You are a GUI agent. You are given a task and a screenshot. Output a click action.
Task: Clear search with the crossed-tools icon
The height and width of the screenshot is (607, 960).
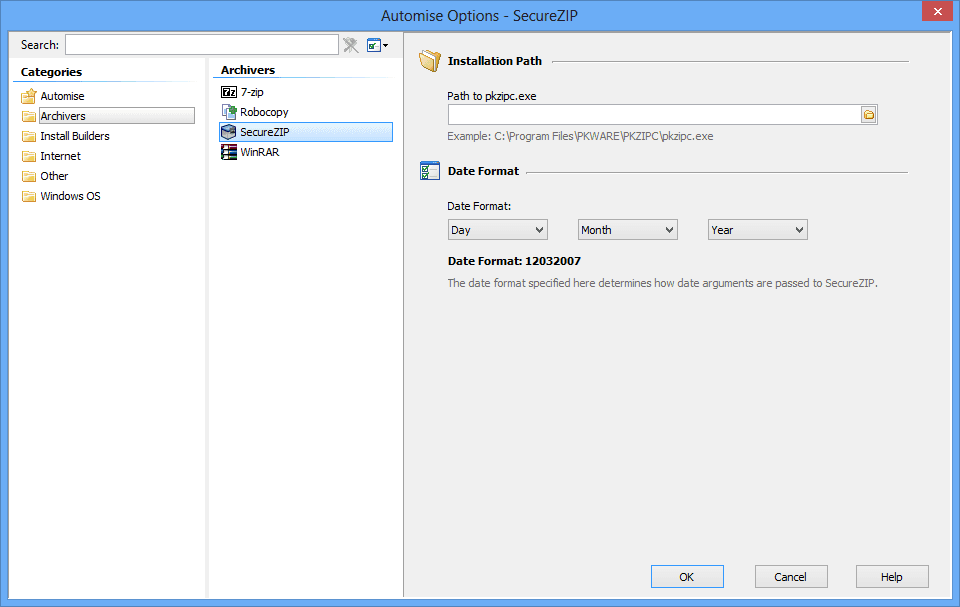coord(351,45)
